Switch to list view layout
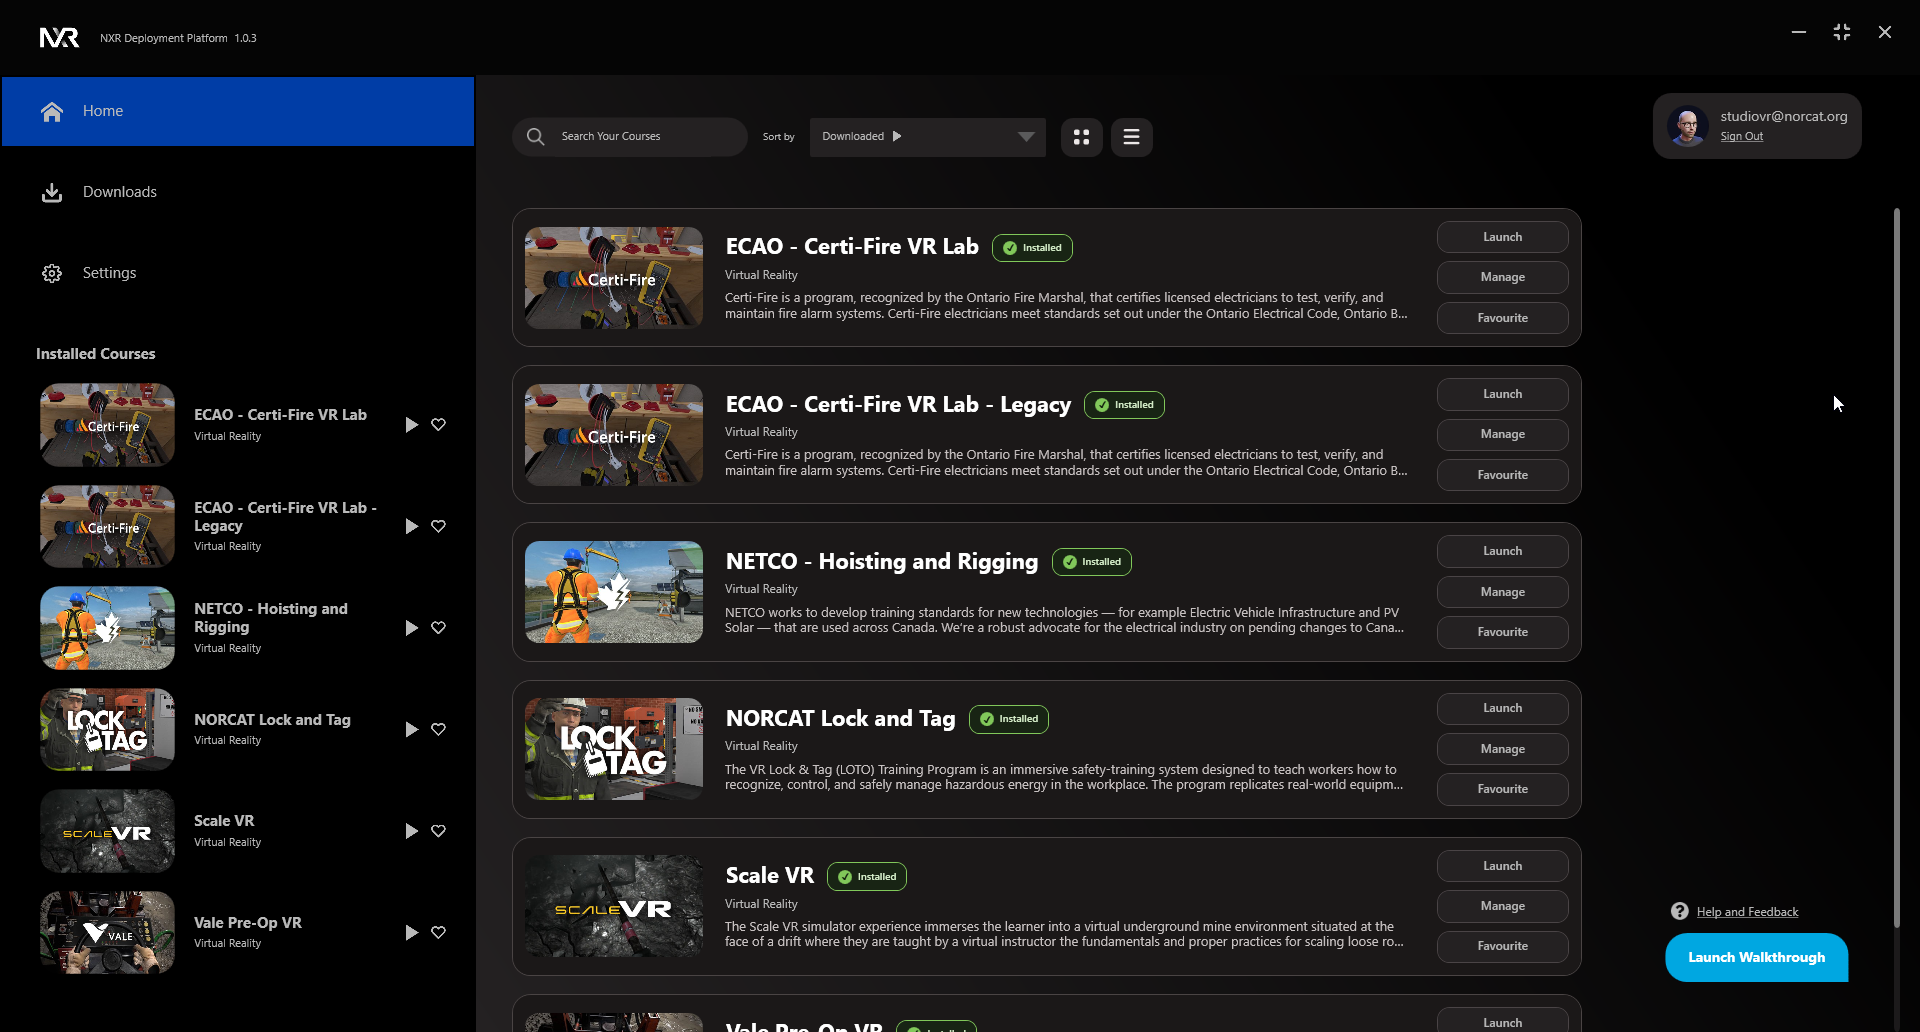This screenshot has width=1920, height=1032. [1131, 137]
